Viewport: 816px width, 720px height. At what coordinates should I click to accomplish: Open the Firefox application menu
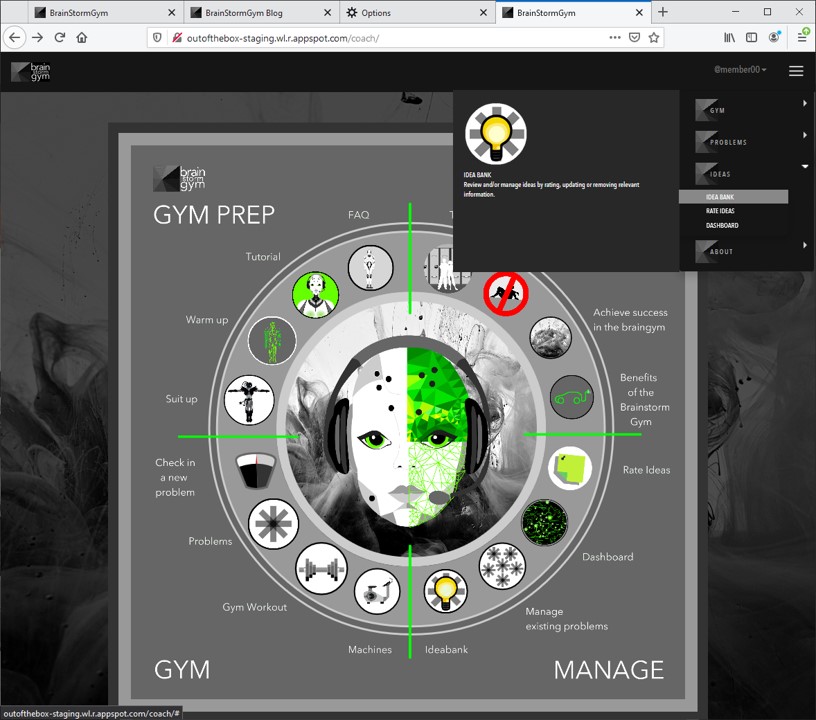(803, 37)
